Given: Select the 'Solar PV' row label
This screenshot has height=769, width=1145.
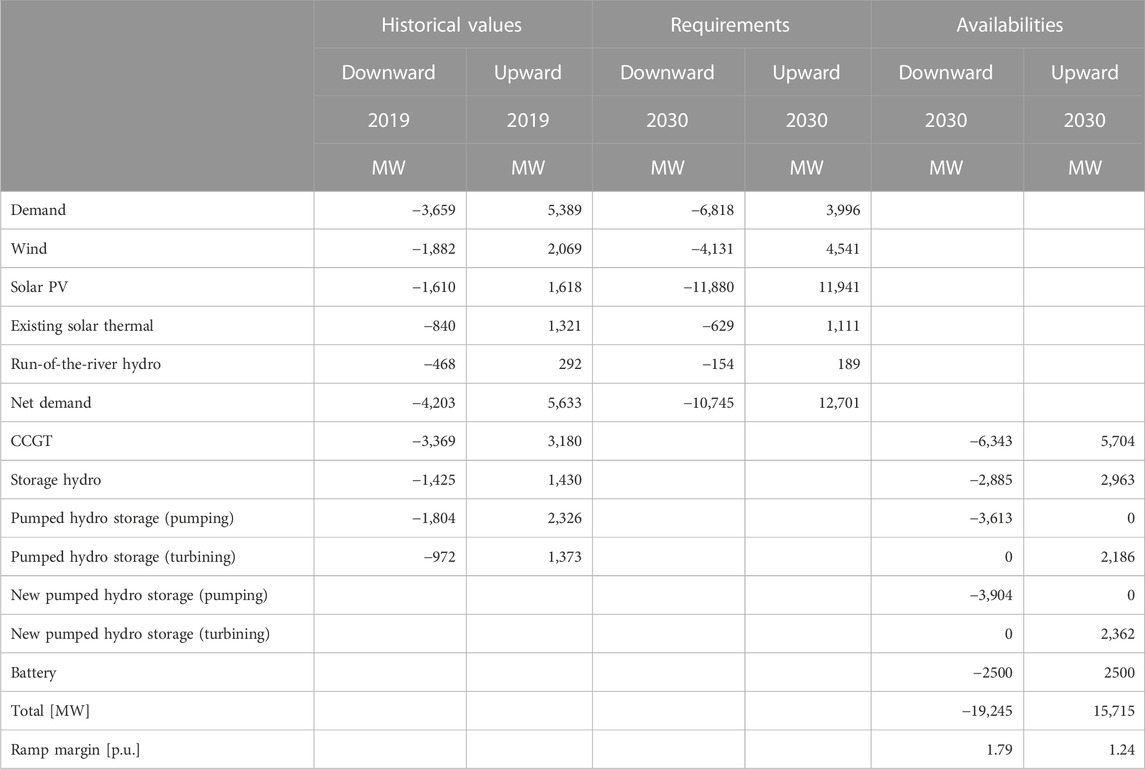Looking at the screenshot, I should [x=39, y=288].
